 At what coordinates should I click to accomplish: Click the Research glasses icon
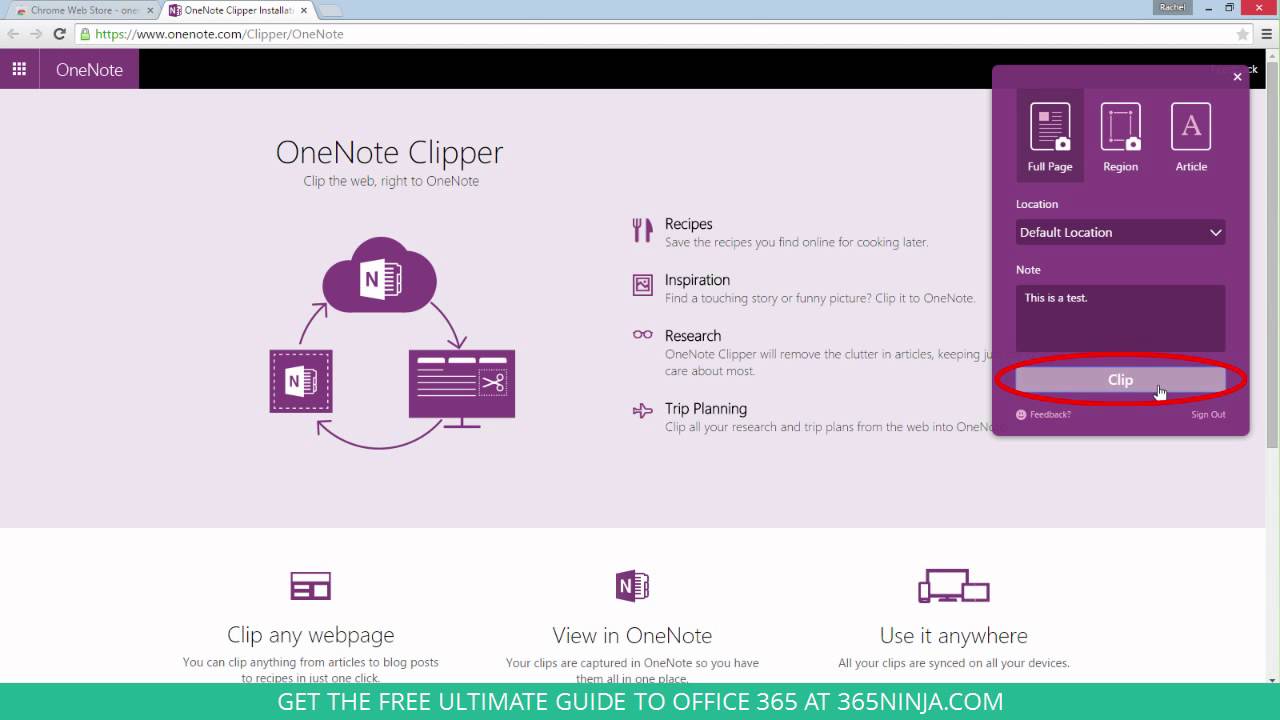[643, 335]
